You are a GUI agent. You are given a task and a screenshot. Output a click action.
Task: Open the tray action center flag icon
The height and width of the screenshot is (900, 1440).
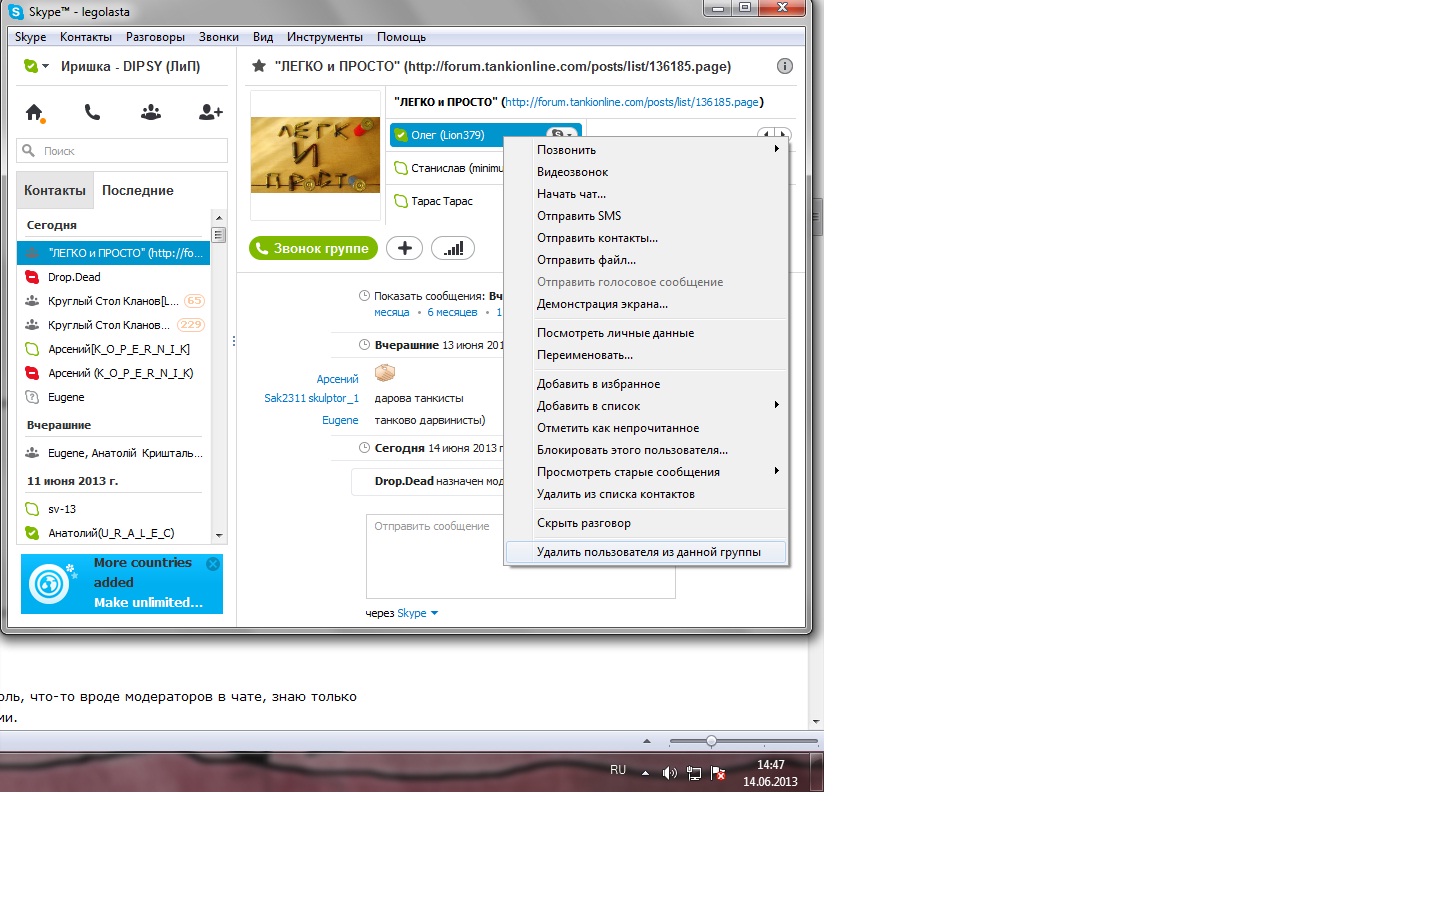click(x=718, y=773)
